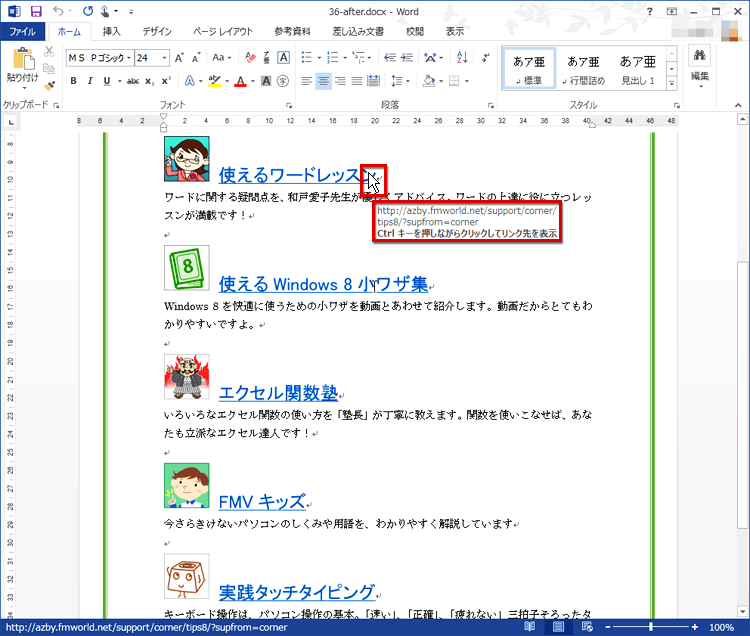The height and width of the screenshot is (636, 750).
Task: Click the decrease indent icon
Action: (390, 58)
